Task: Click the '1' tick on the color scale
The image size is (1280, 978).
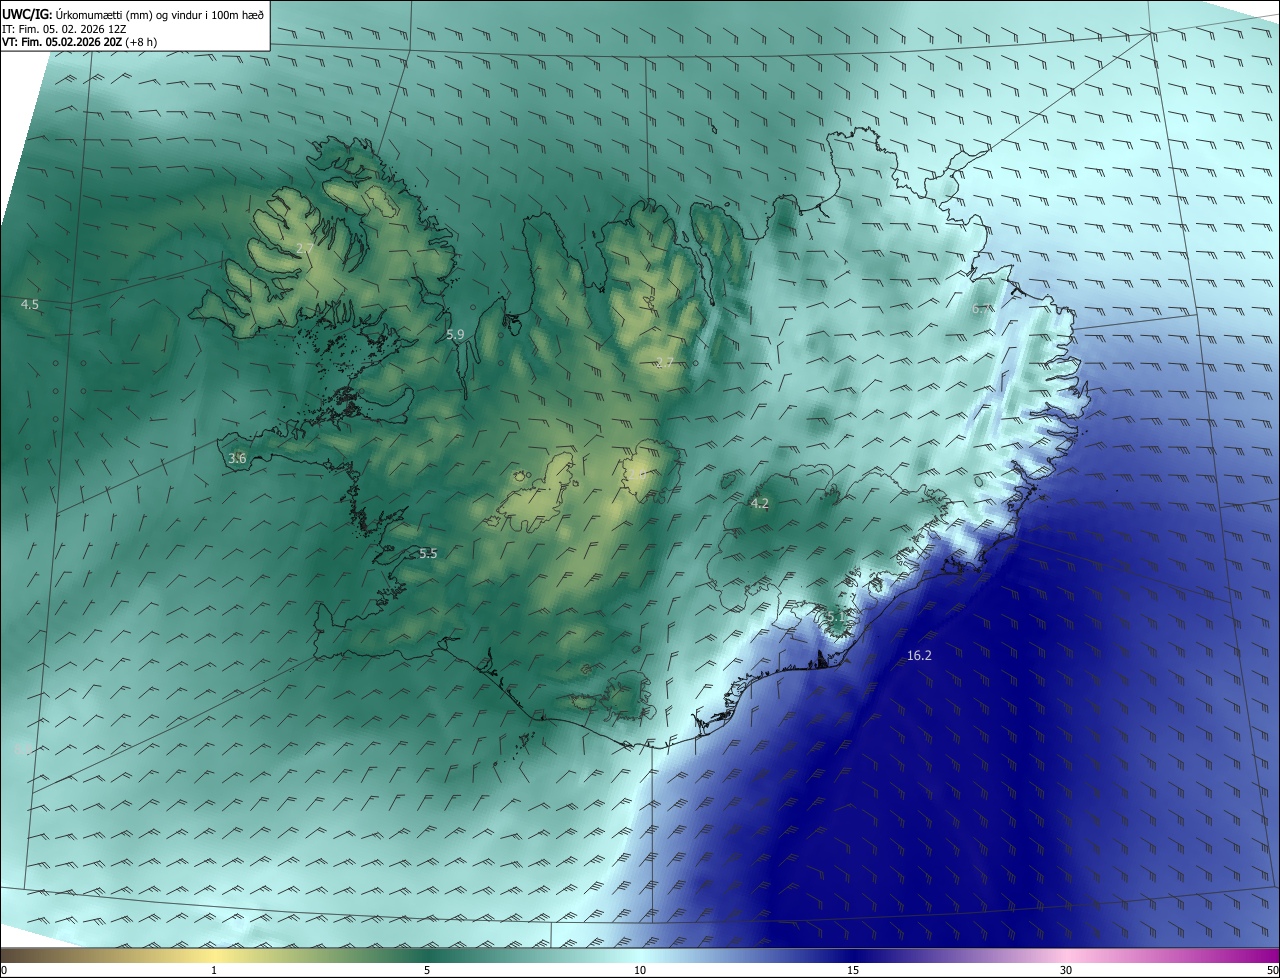Action: point(214,970)
